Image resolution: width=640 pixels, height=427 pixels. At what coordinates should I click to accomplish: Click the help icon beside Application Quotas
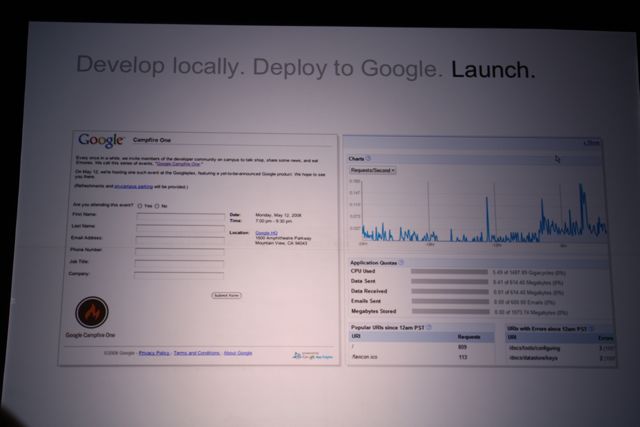pyautogui.click(x=401, y=262)
